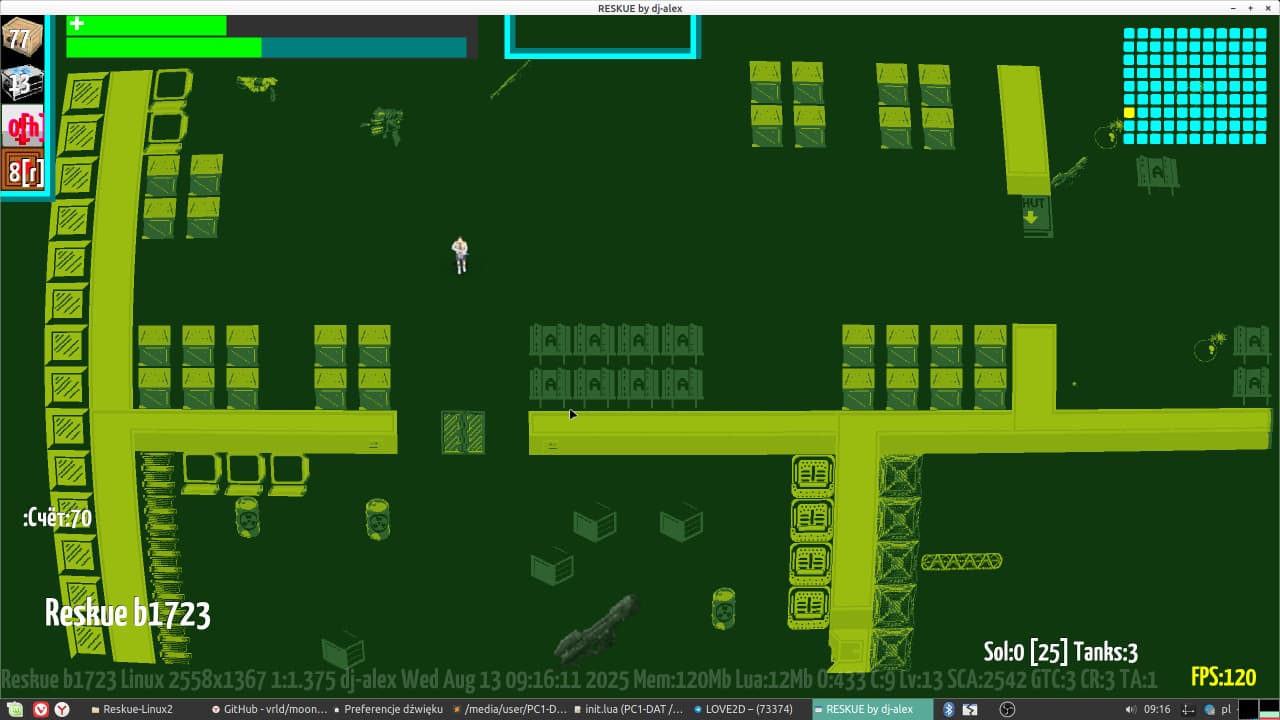This screenshot has height=720, width=1280.
Task: Select the wooden crate slot labeled 8[r]
Action: tap(22, 171)
